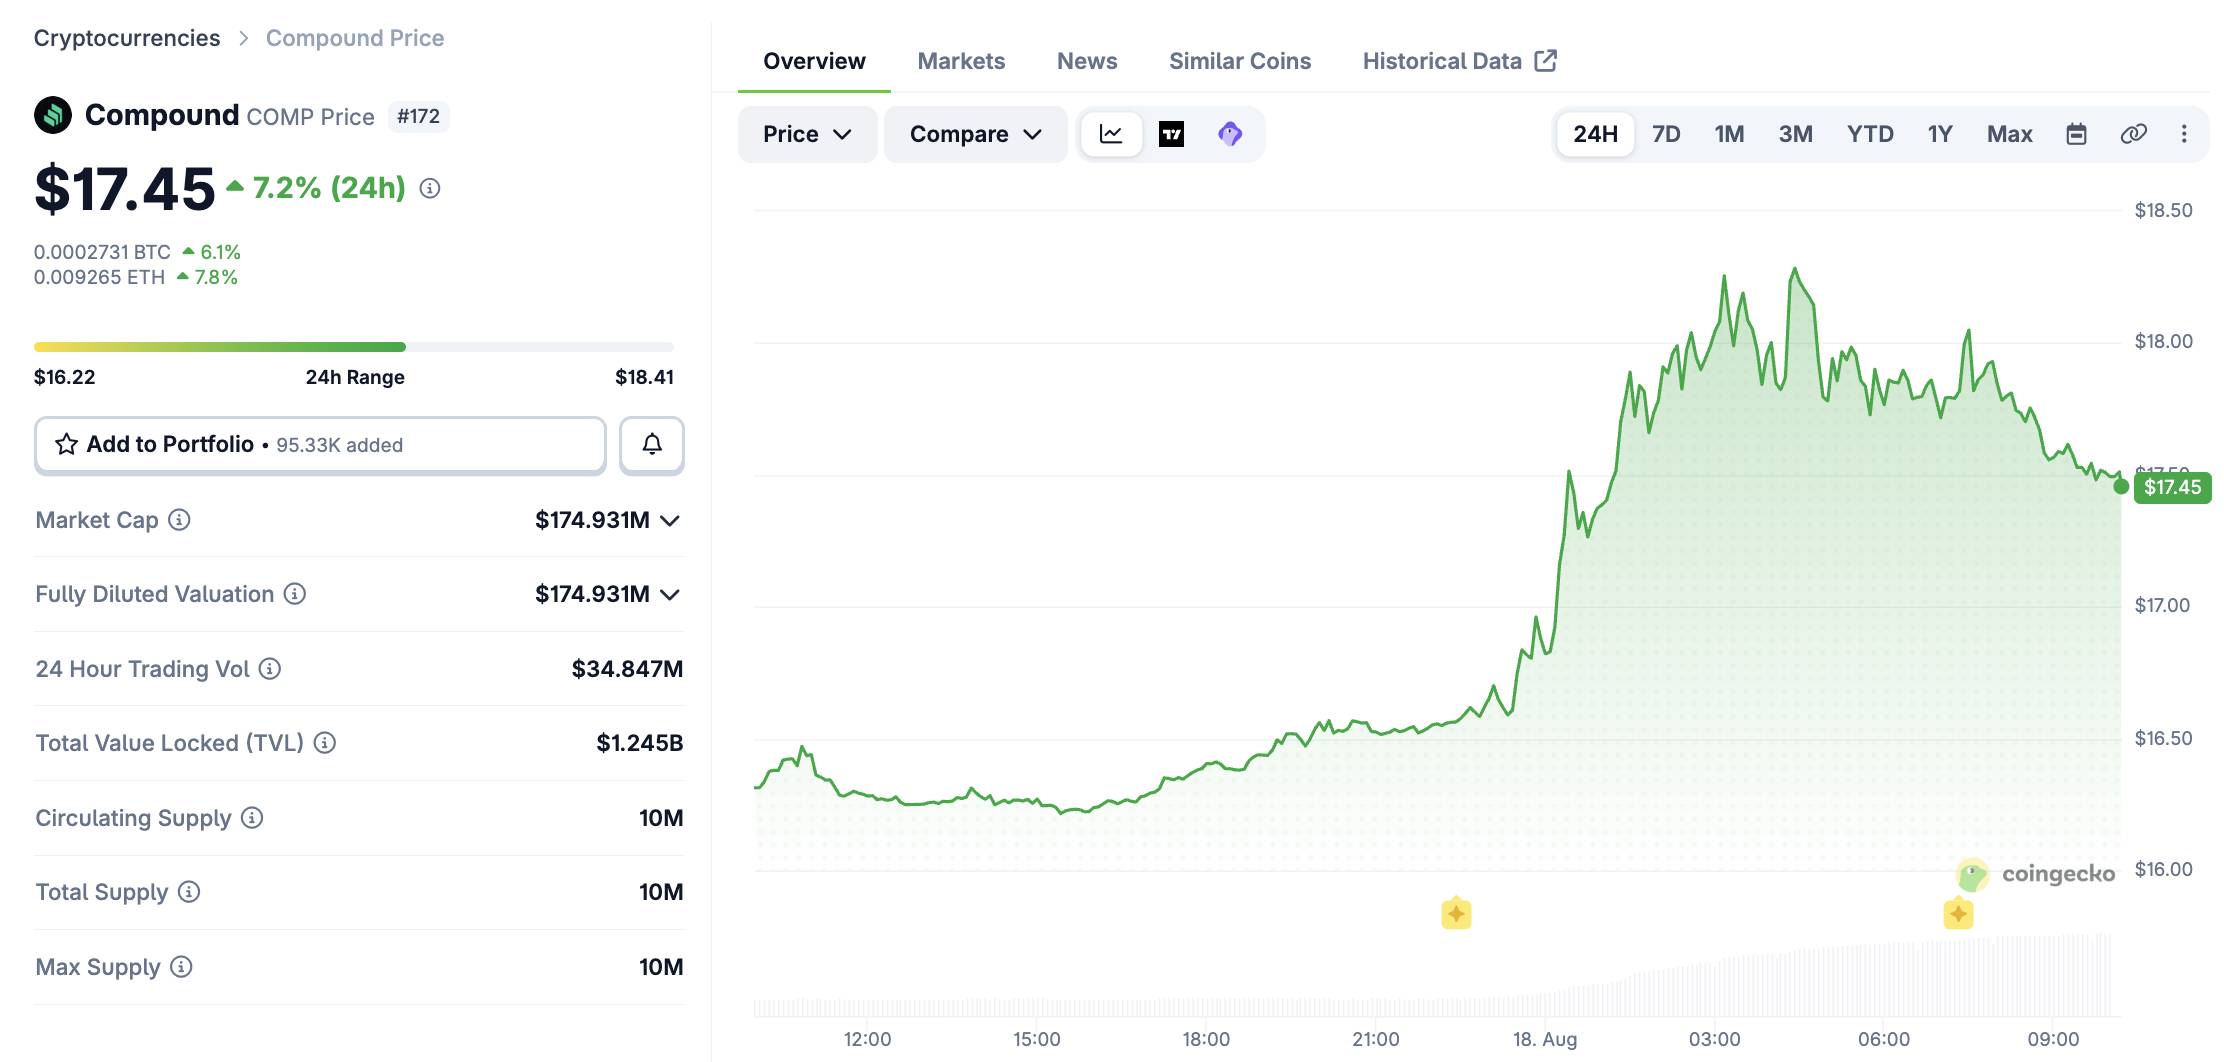Click the price alert bell icon

(x=652, y=444)
